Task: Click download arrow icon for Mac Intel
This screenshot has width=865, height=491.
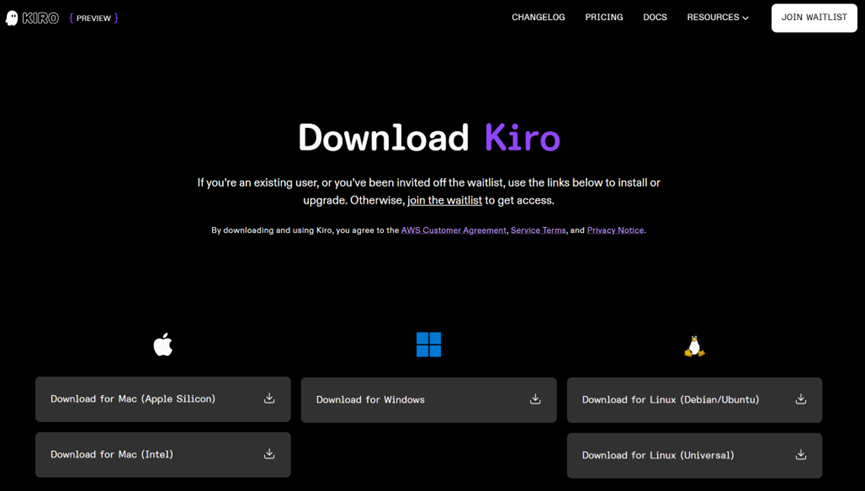Action: (x=269, y=454)
